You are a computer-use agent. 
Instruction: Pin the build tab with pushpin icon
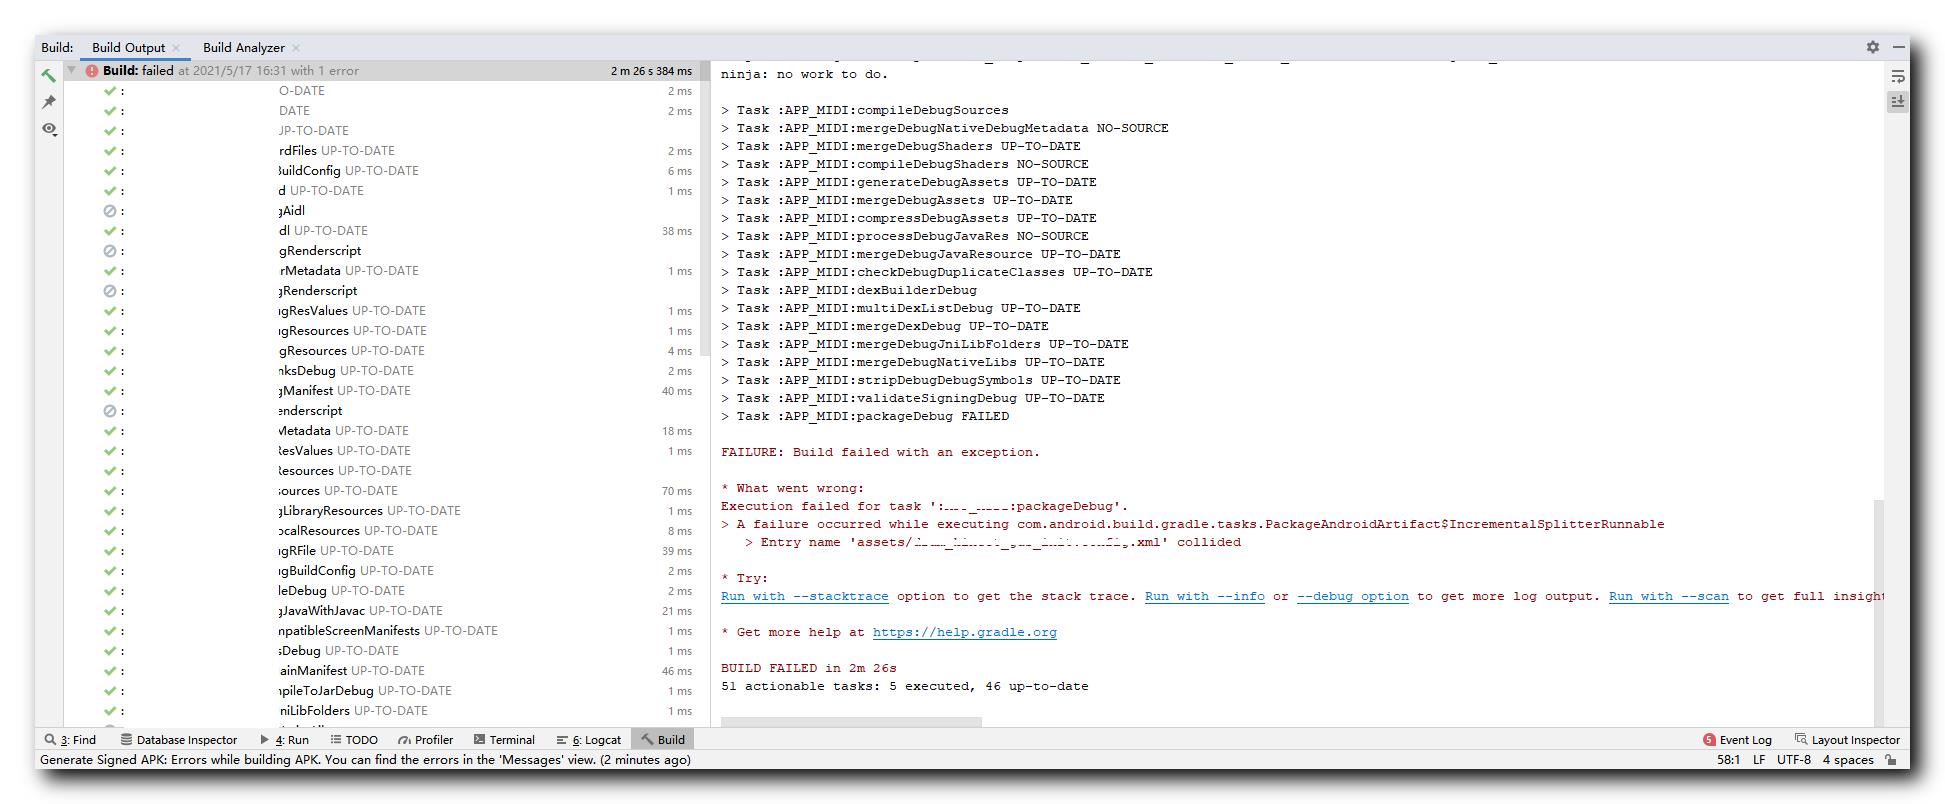tap(48, 102)
